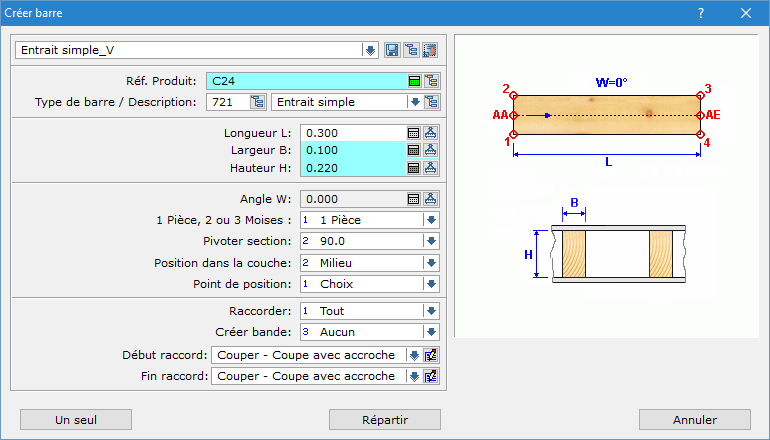
Task: Click the Annuler button
Action: tap(694, 419)
